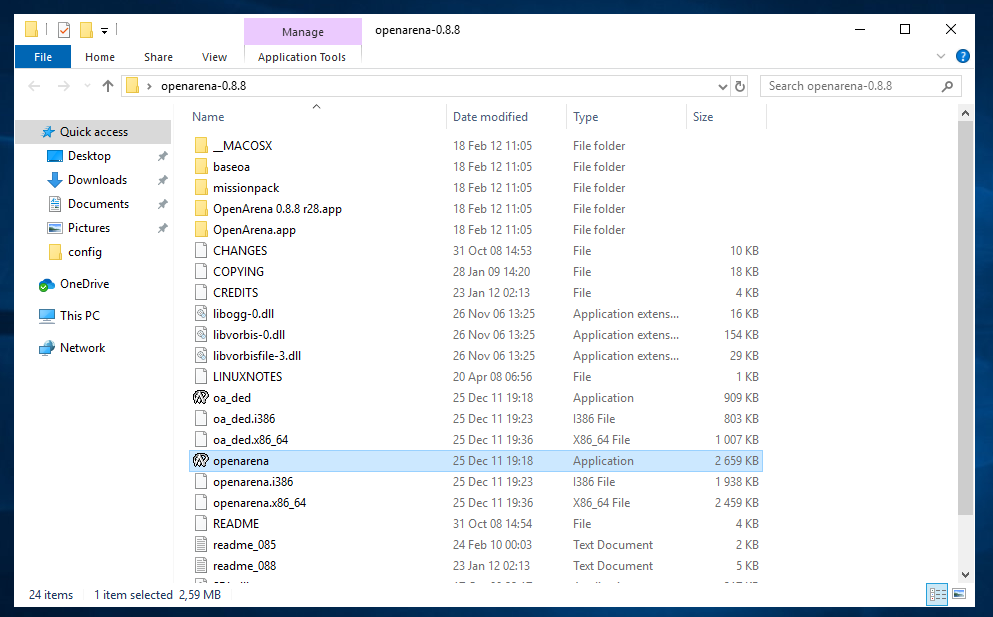
Task: Click address bar root chevron
Action: point(149,86)
